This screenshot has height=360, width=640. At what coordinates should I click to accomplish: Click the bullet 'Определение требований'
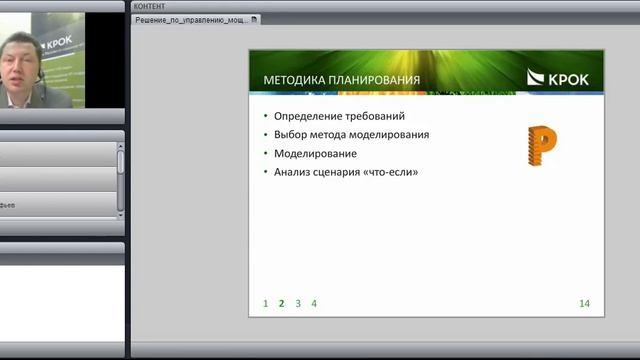(339, 116)
